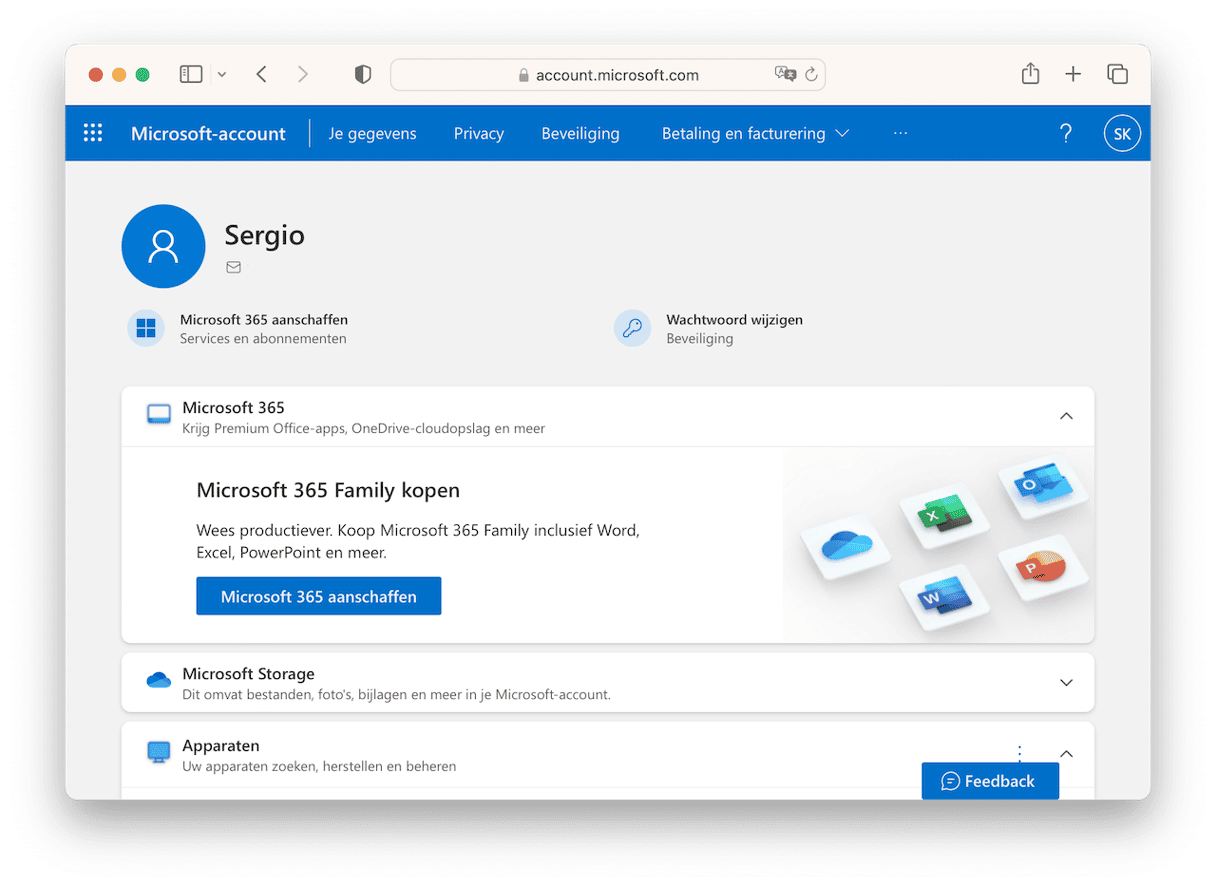
Task: Go back to the previous page
Action: point(261,74)
